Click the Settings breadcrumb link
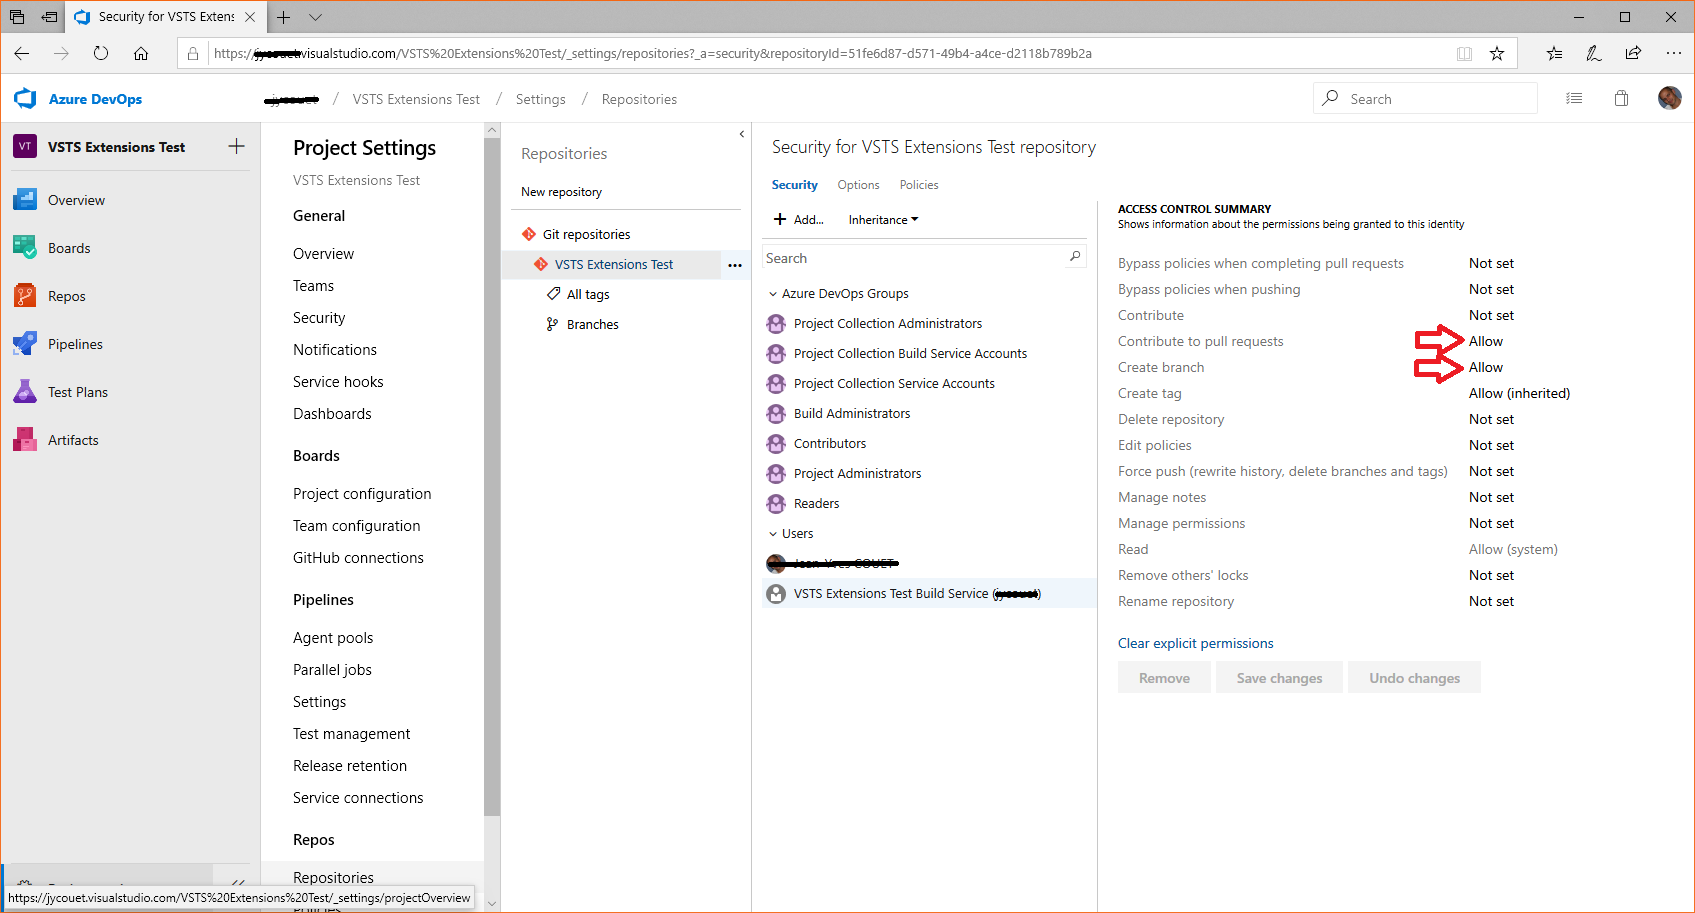 pos(540,99)
